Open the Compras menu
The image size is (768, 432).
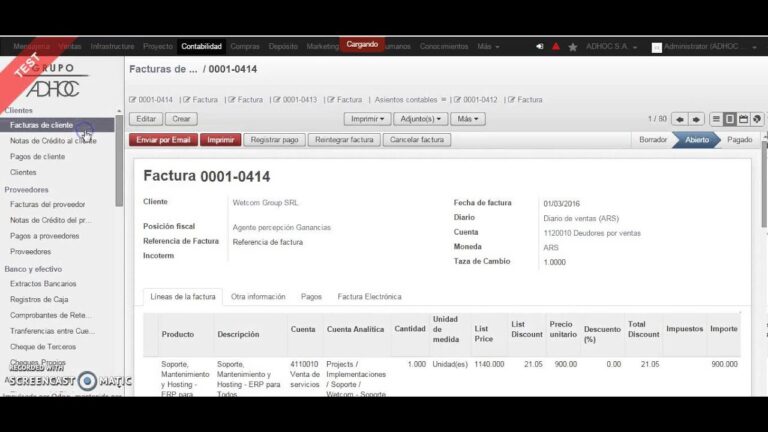pyautogui.click(x=245, y=47)
